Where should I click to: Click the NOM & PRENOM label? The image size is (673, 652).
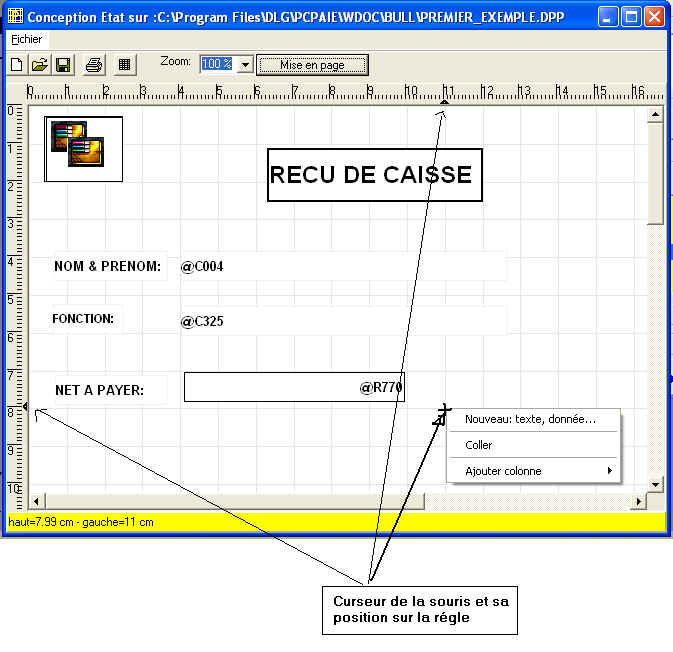(107, 267)
